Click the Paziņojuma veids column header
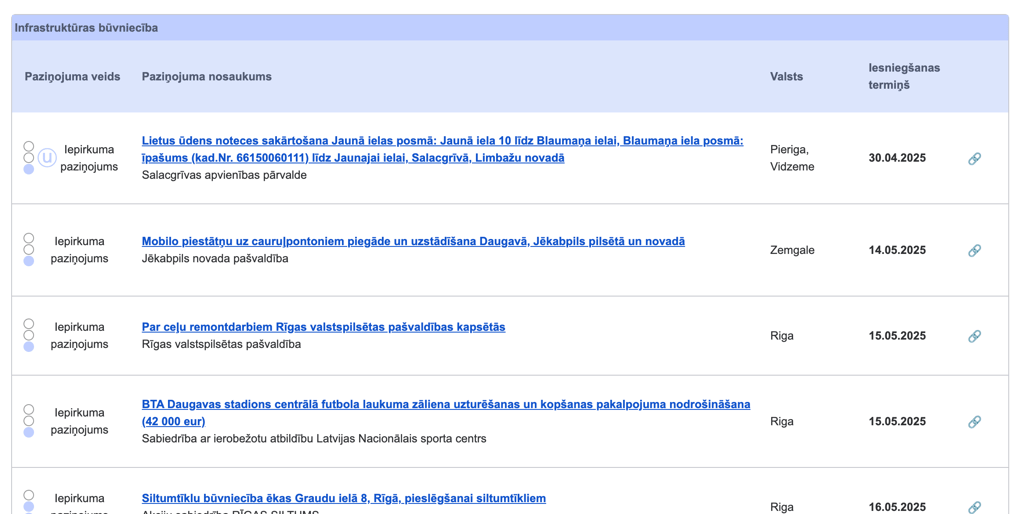The width and height of the screenshot is (1024, 514). 72,76
